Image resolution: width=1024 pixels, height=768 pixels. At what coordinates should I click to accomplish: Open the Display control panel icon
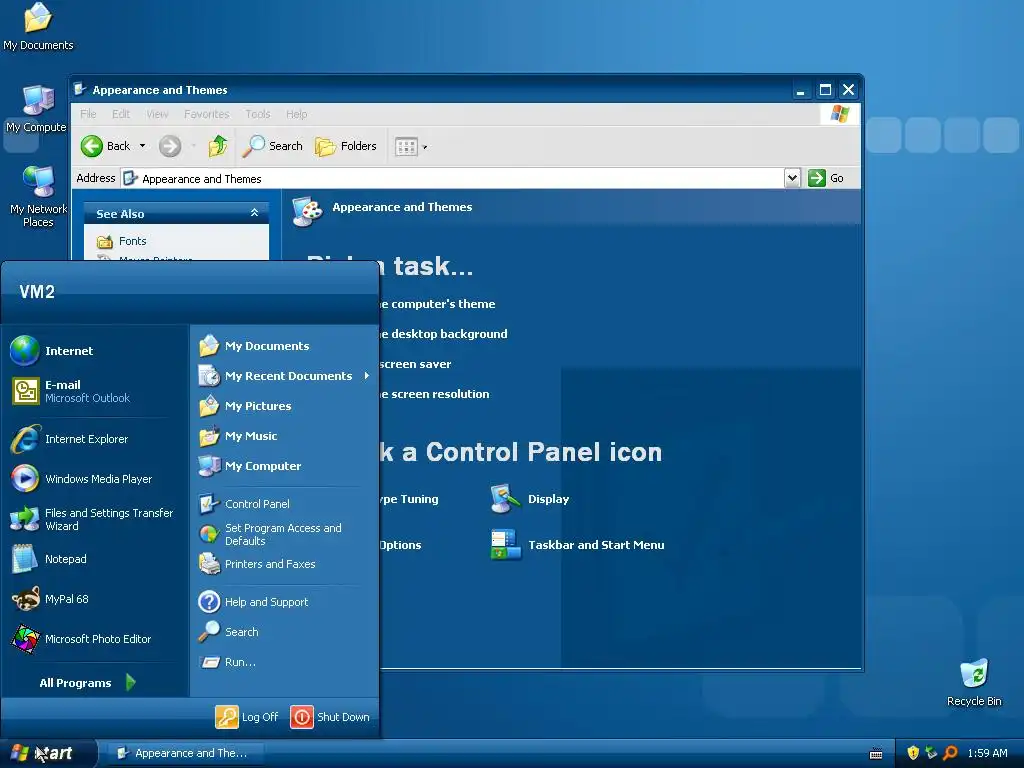point(530,499)
